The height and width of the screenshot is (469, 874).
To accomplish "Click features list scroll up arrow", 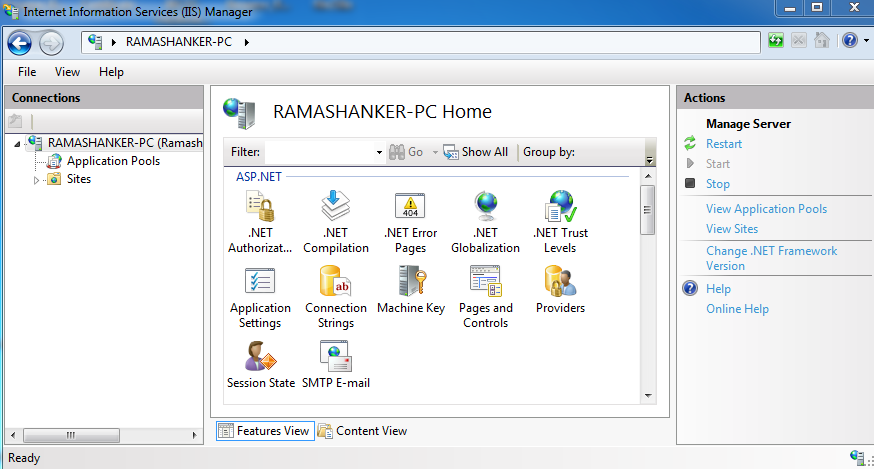I will coord(648,176).
